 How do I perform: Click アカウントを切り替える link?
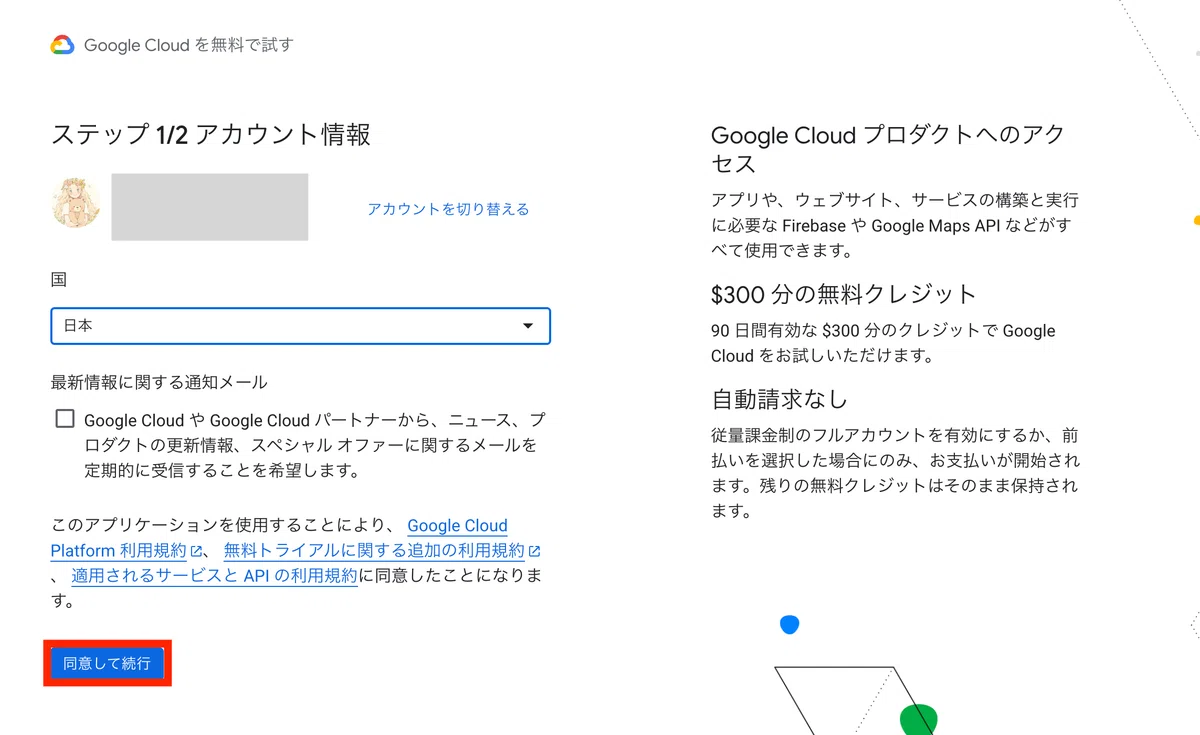pyautogui.click(x=448, y=209)
